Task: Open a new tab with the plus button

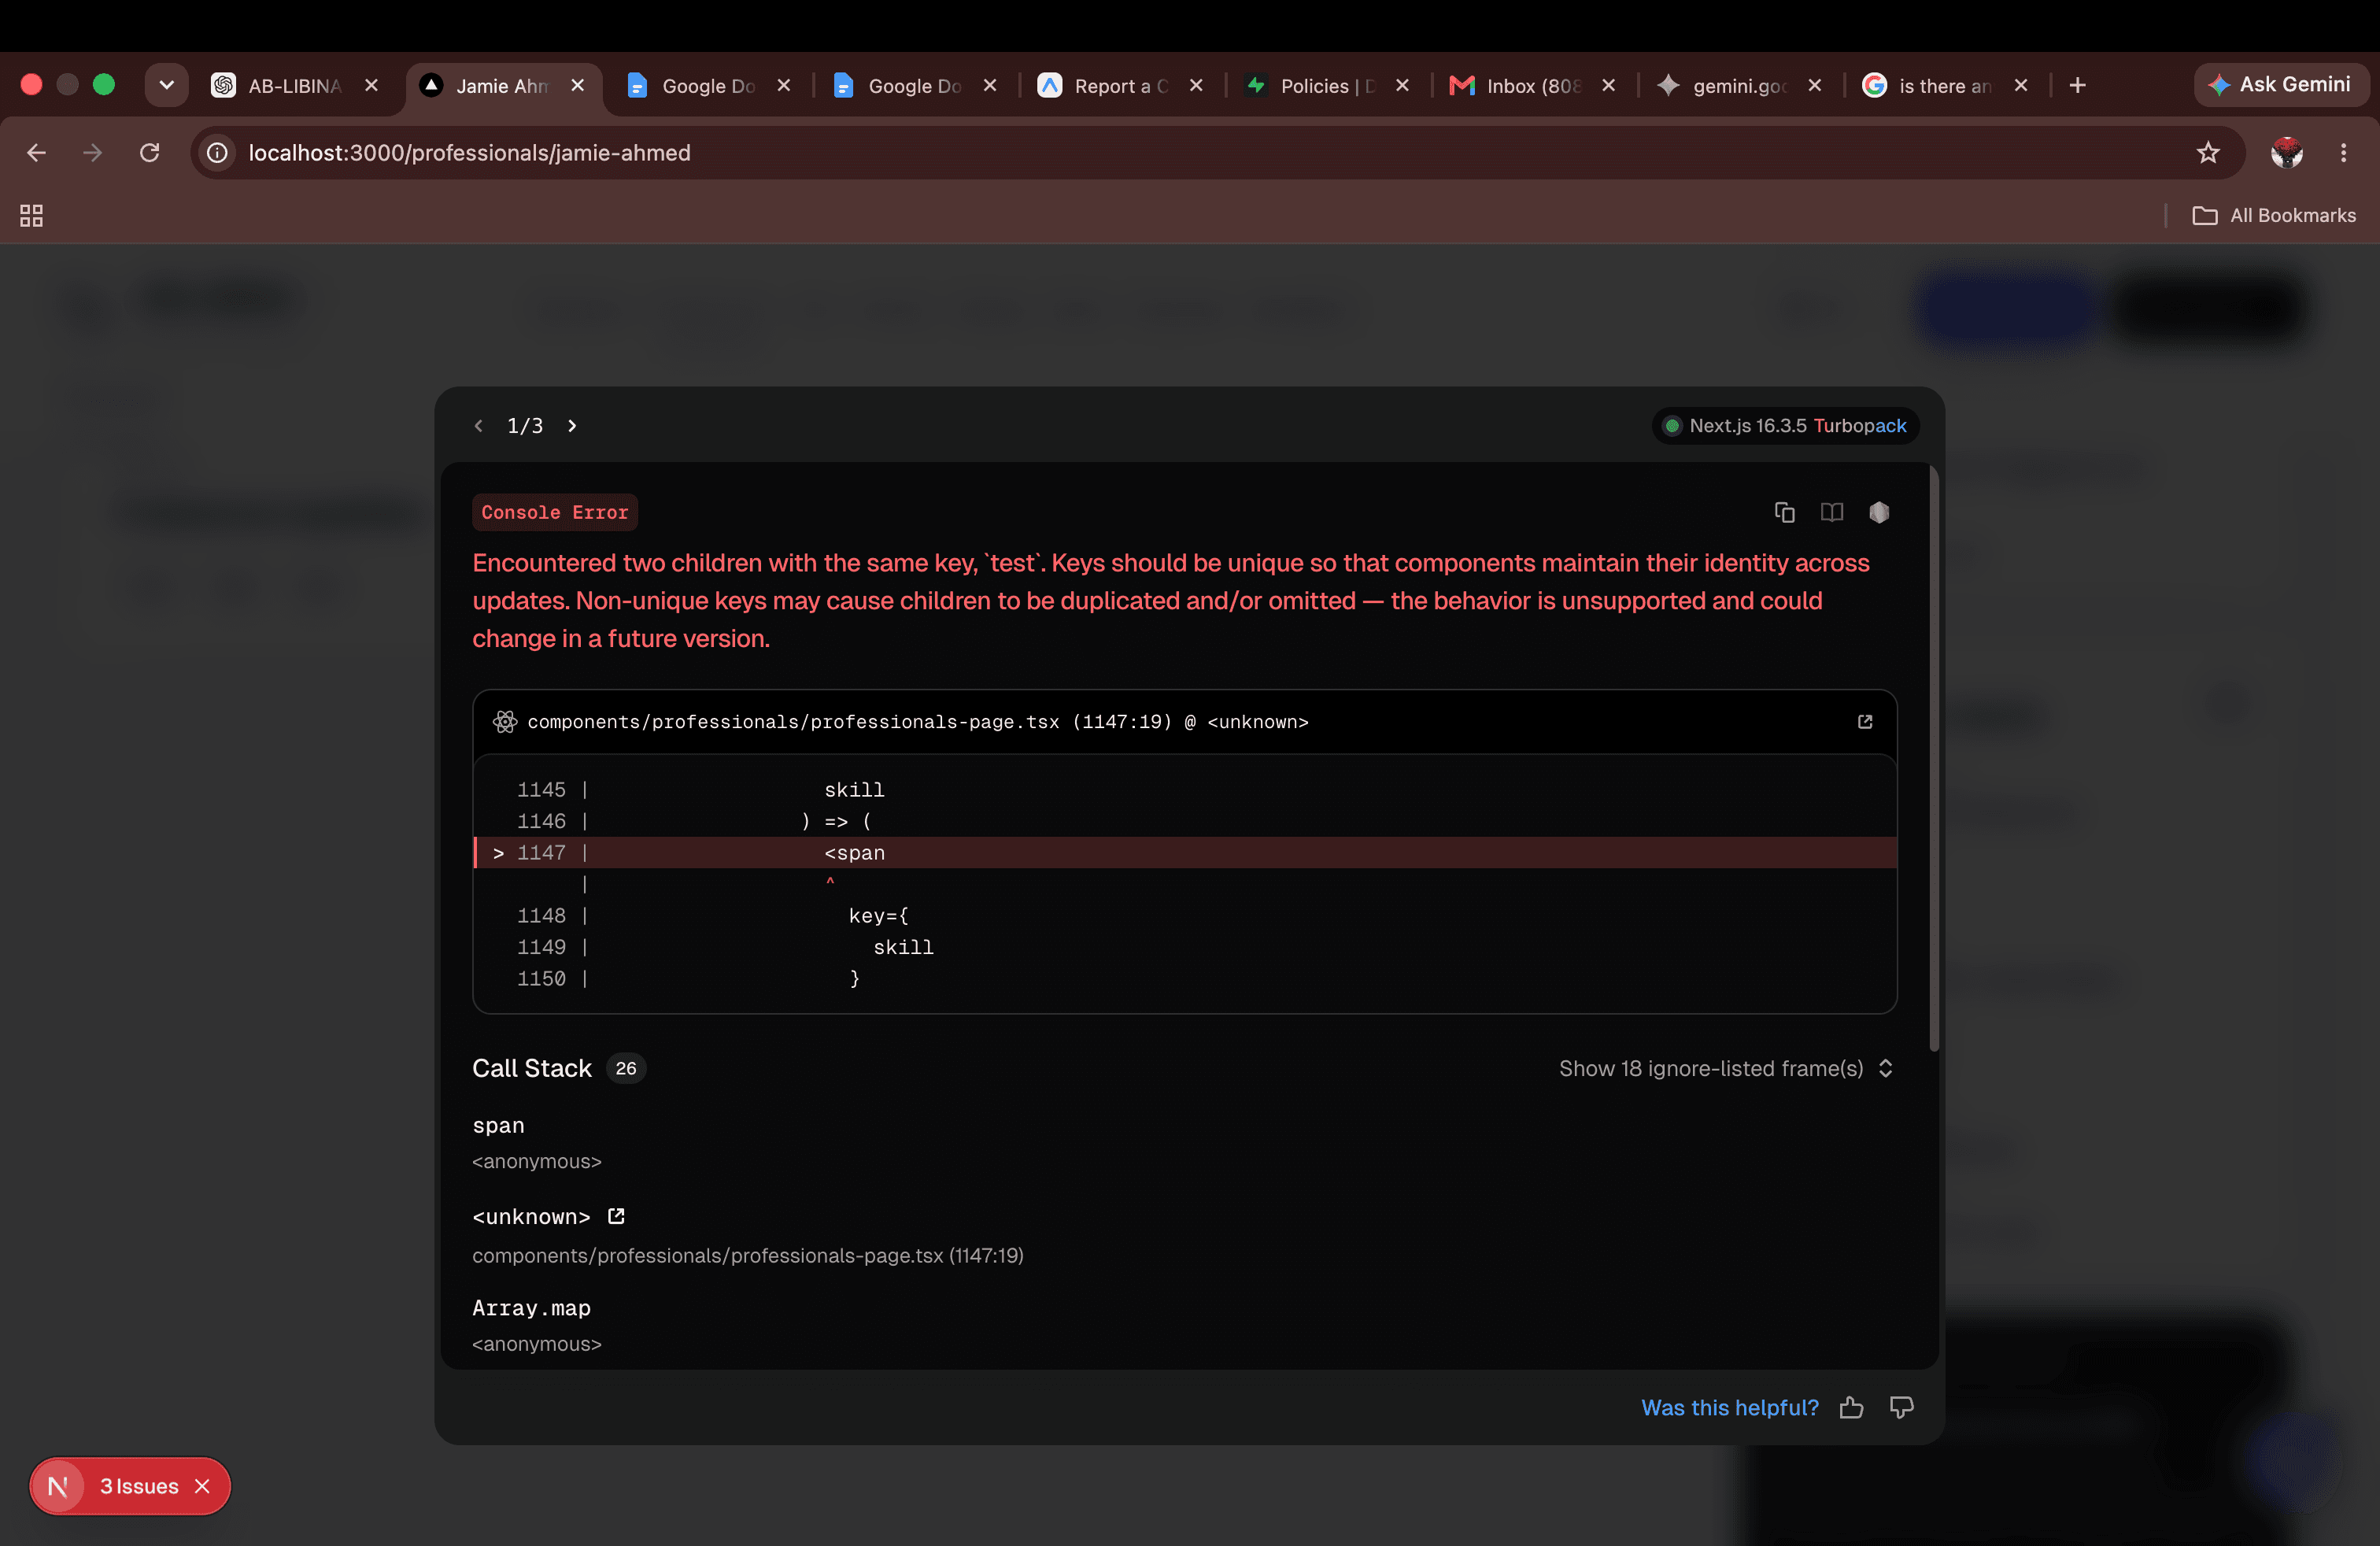Action: pyautogui.click(x=2077, y=86)
